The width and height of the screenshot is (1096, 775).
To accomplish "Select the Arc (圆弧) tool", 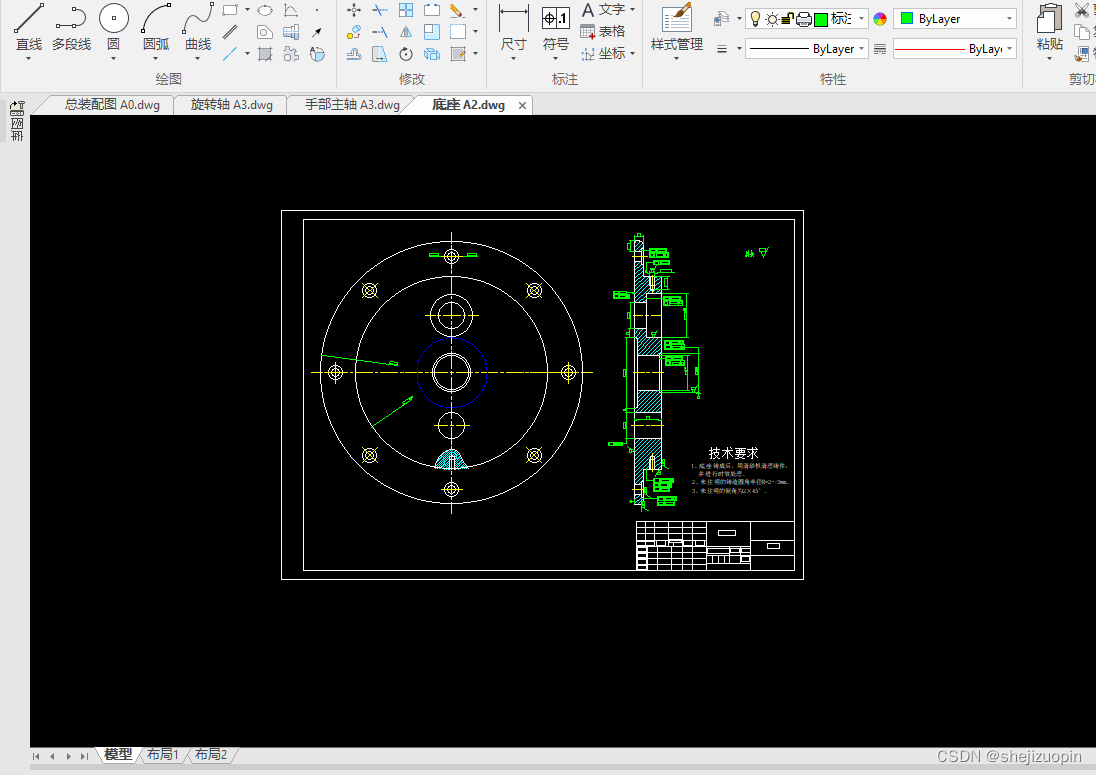I will pyautogui.click(x=156, y=27).
